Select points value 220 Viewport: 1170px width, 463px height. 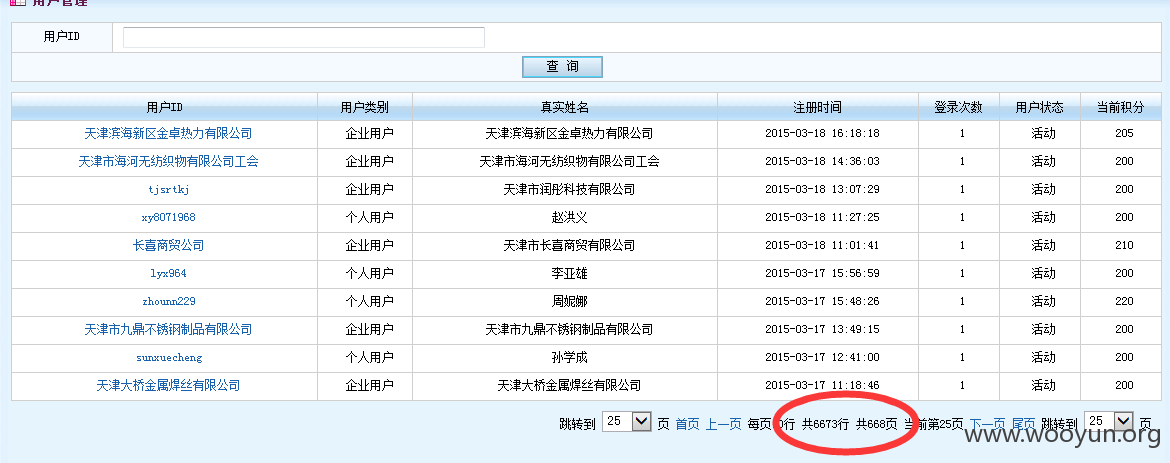(1124, 302)
